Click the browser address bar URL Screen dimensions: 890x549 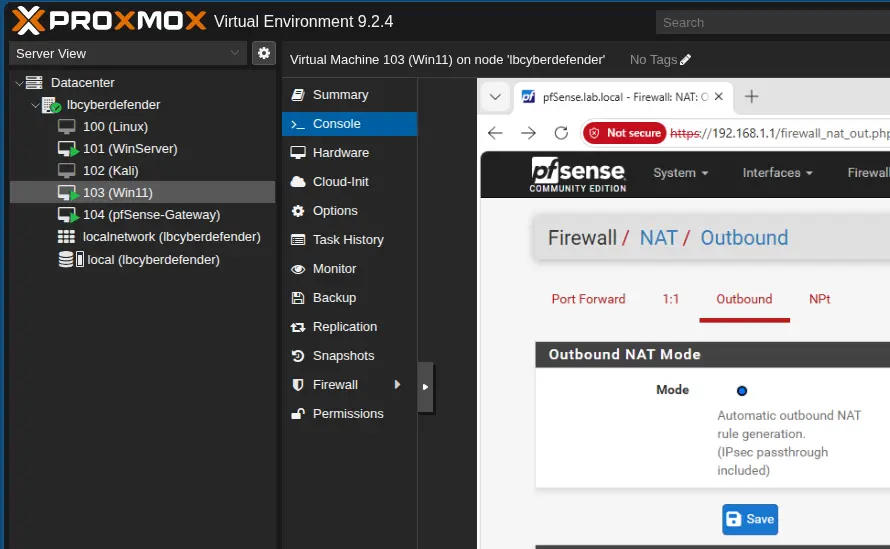780,133
